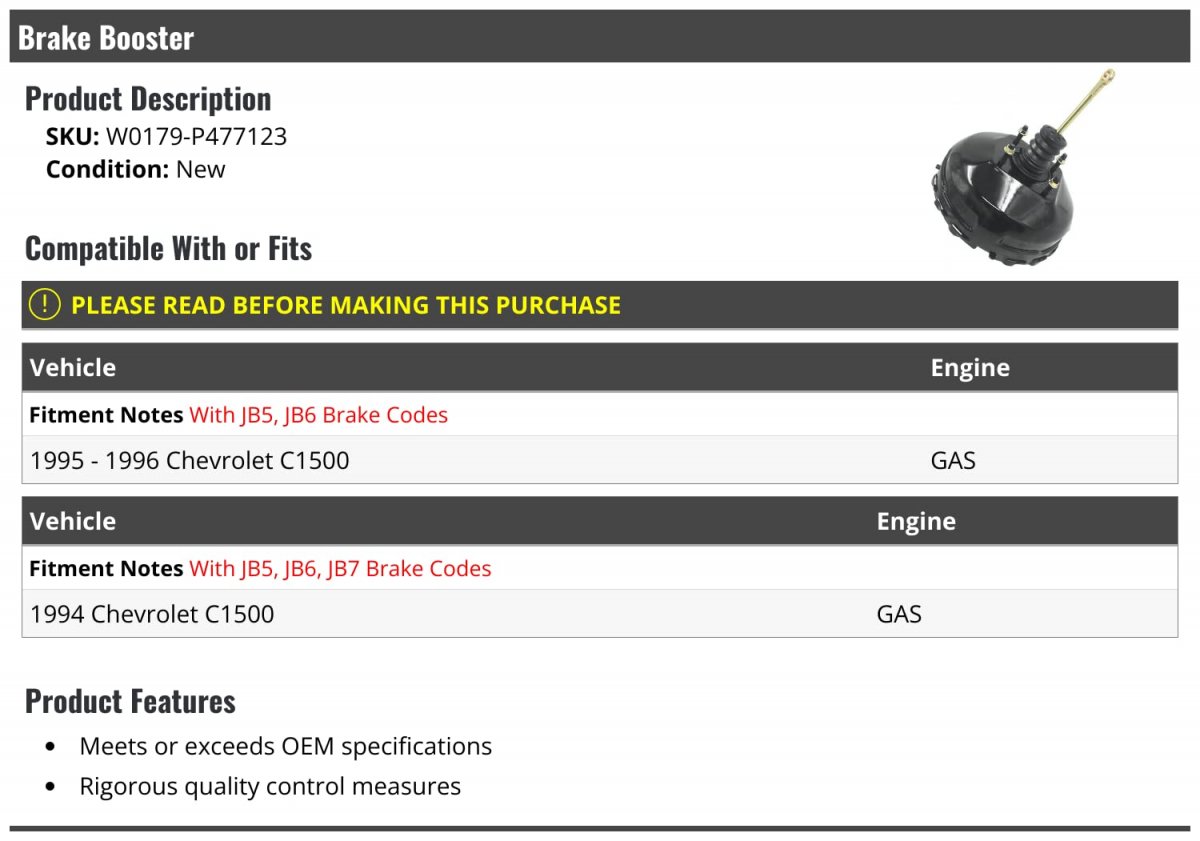Click the second table's Vehicle column header
The image size is (1200, 841).
pos(73,521)
